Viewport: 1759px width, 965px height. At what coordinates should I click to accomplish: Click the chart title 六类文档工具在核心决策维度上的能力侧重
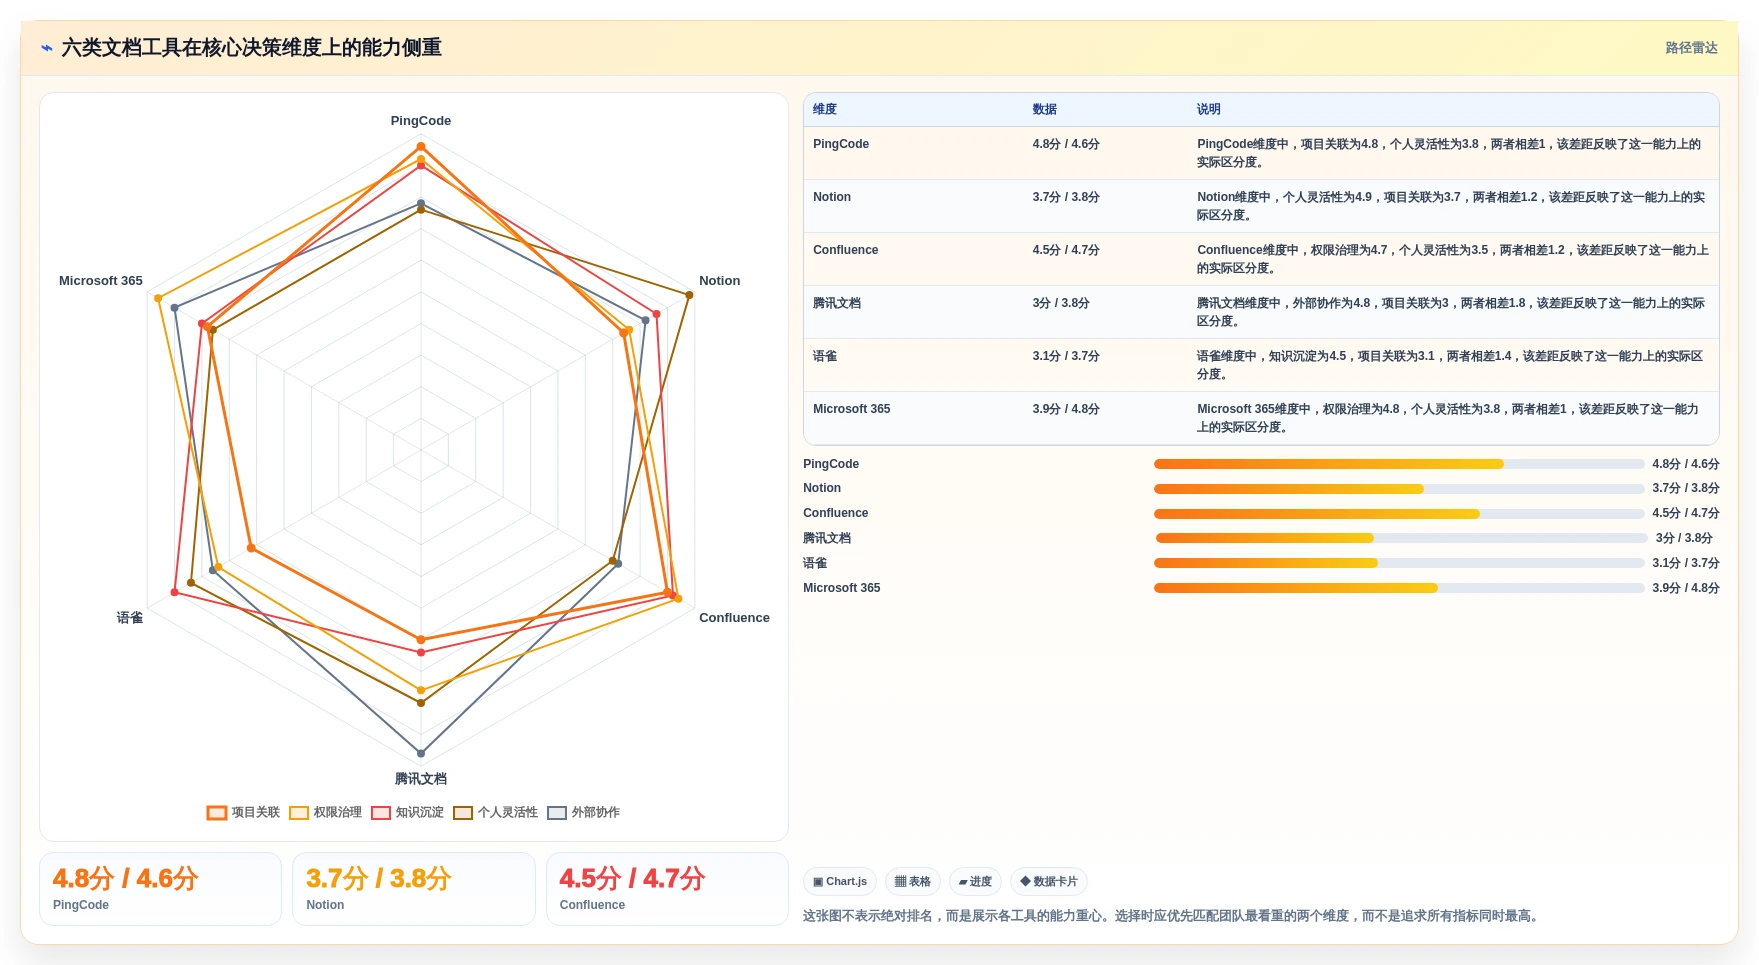(x=251, y=48)
